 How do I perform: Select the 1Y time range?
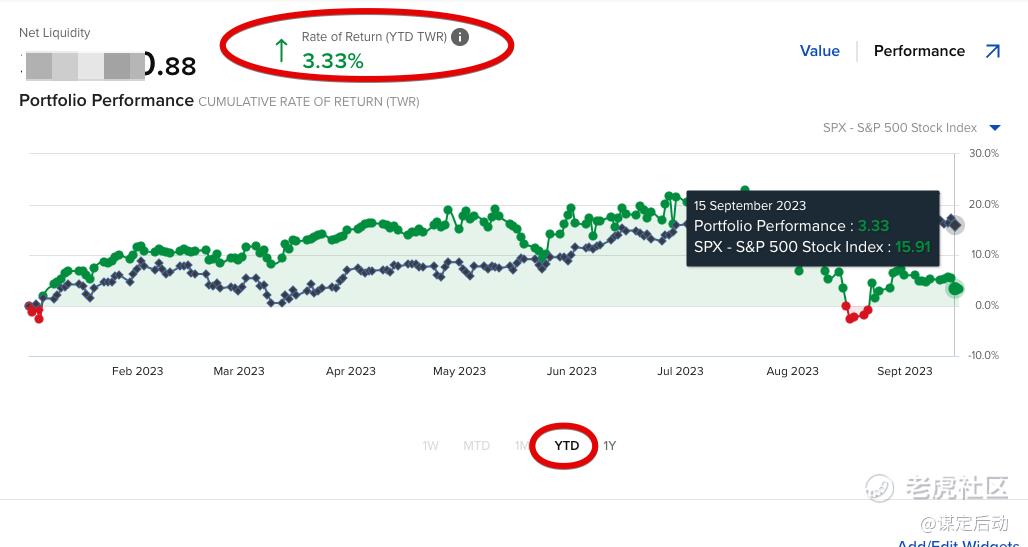610,446
